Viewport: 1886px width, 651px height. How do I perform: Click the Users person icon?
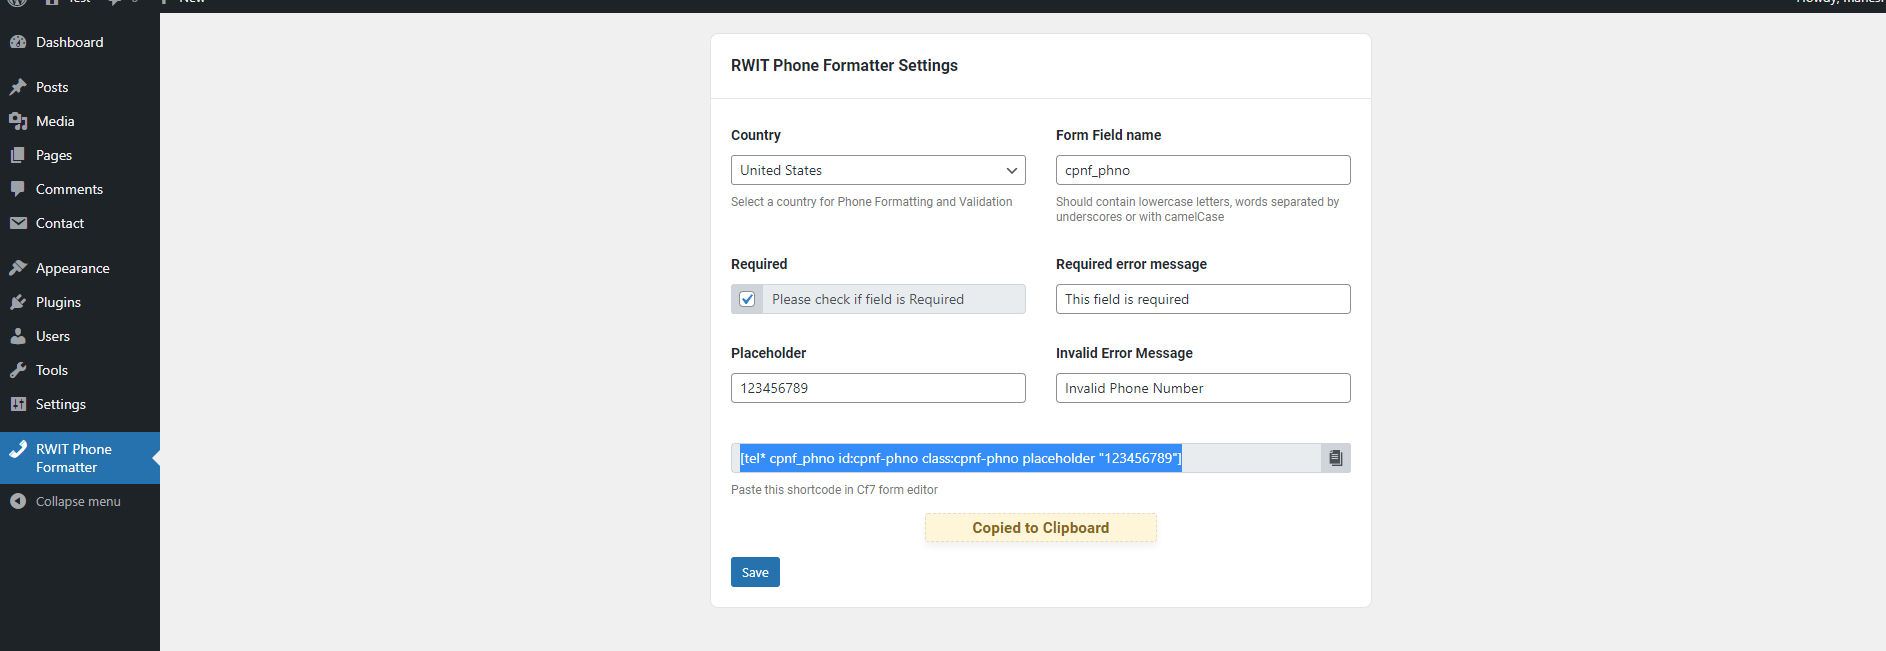click(x=18, y=336)
